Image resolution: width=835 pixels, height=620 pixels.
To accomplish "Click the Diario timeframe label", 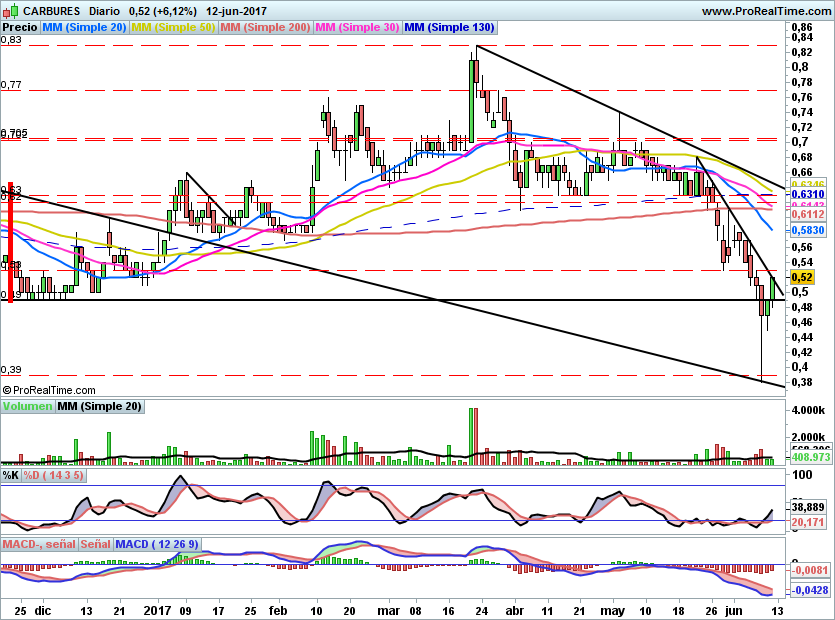I will [x=104, y=11].
